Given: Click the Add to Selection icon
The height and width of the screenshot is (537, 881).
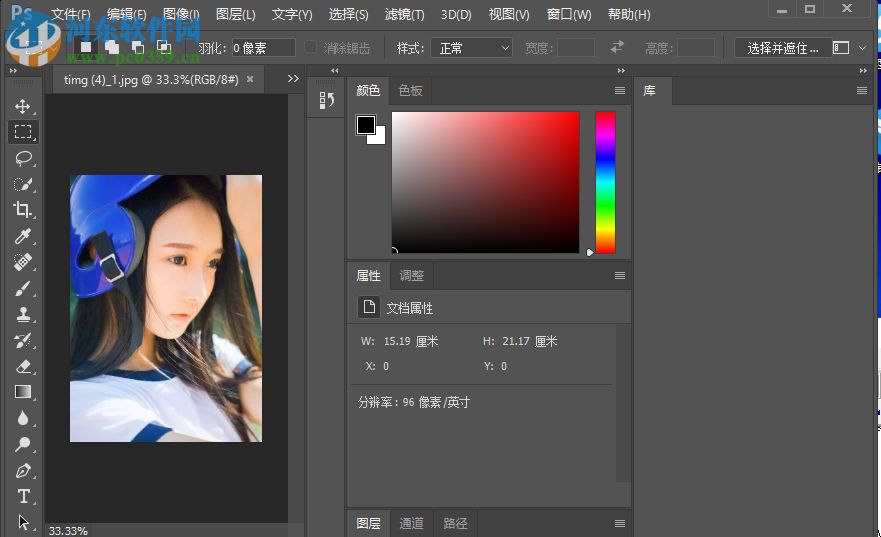Looking at the screenshot, I should (112, 47).
